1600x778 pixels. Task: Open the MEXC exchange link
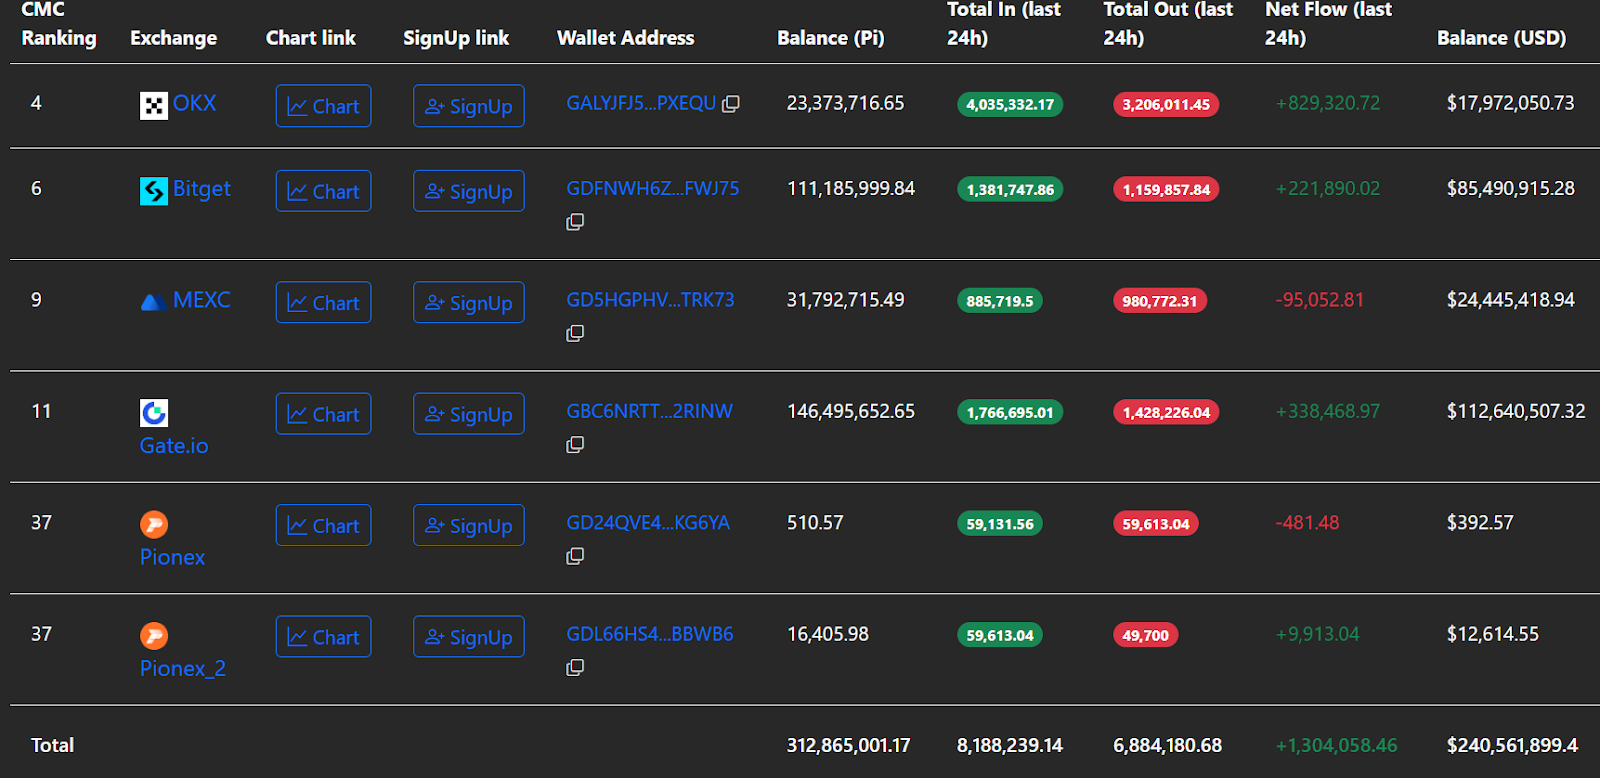[x=201, y=300]
